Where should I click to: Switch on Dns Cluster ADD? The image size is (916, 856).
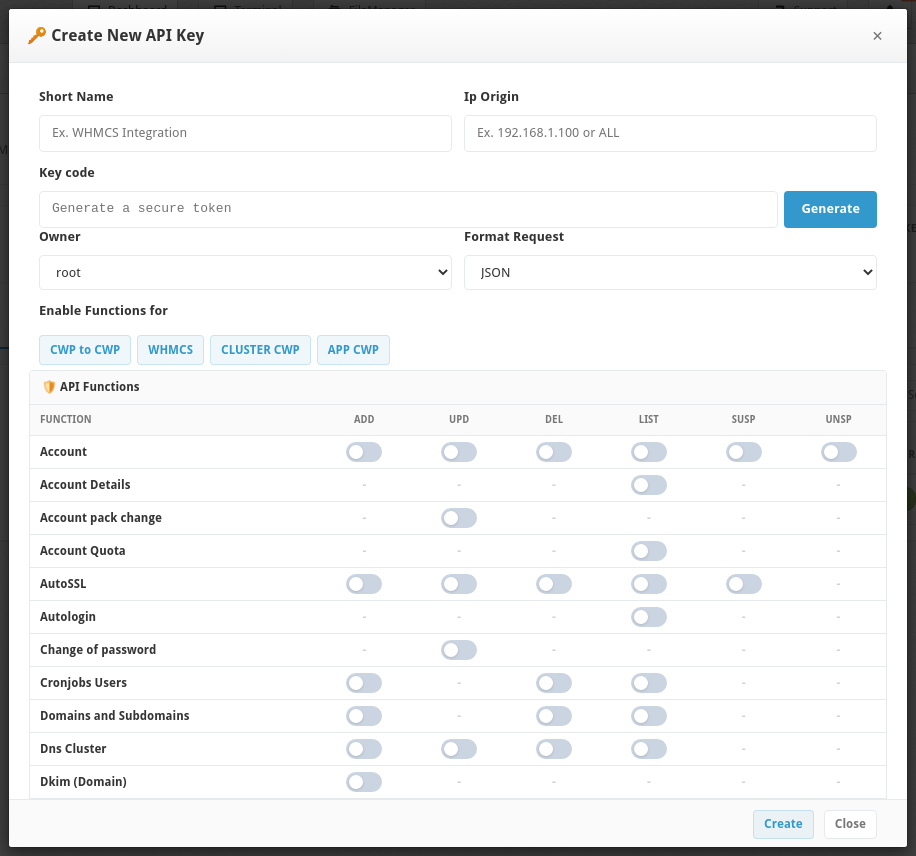[x=364, y=749]
